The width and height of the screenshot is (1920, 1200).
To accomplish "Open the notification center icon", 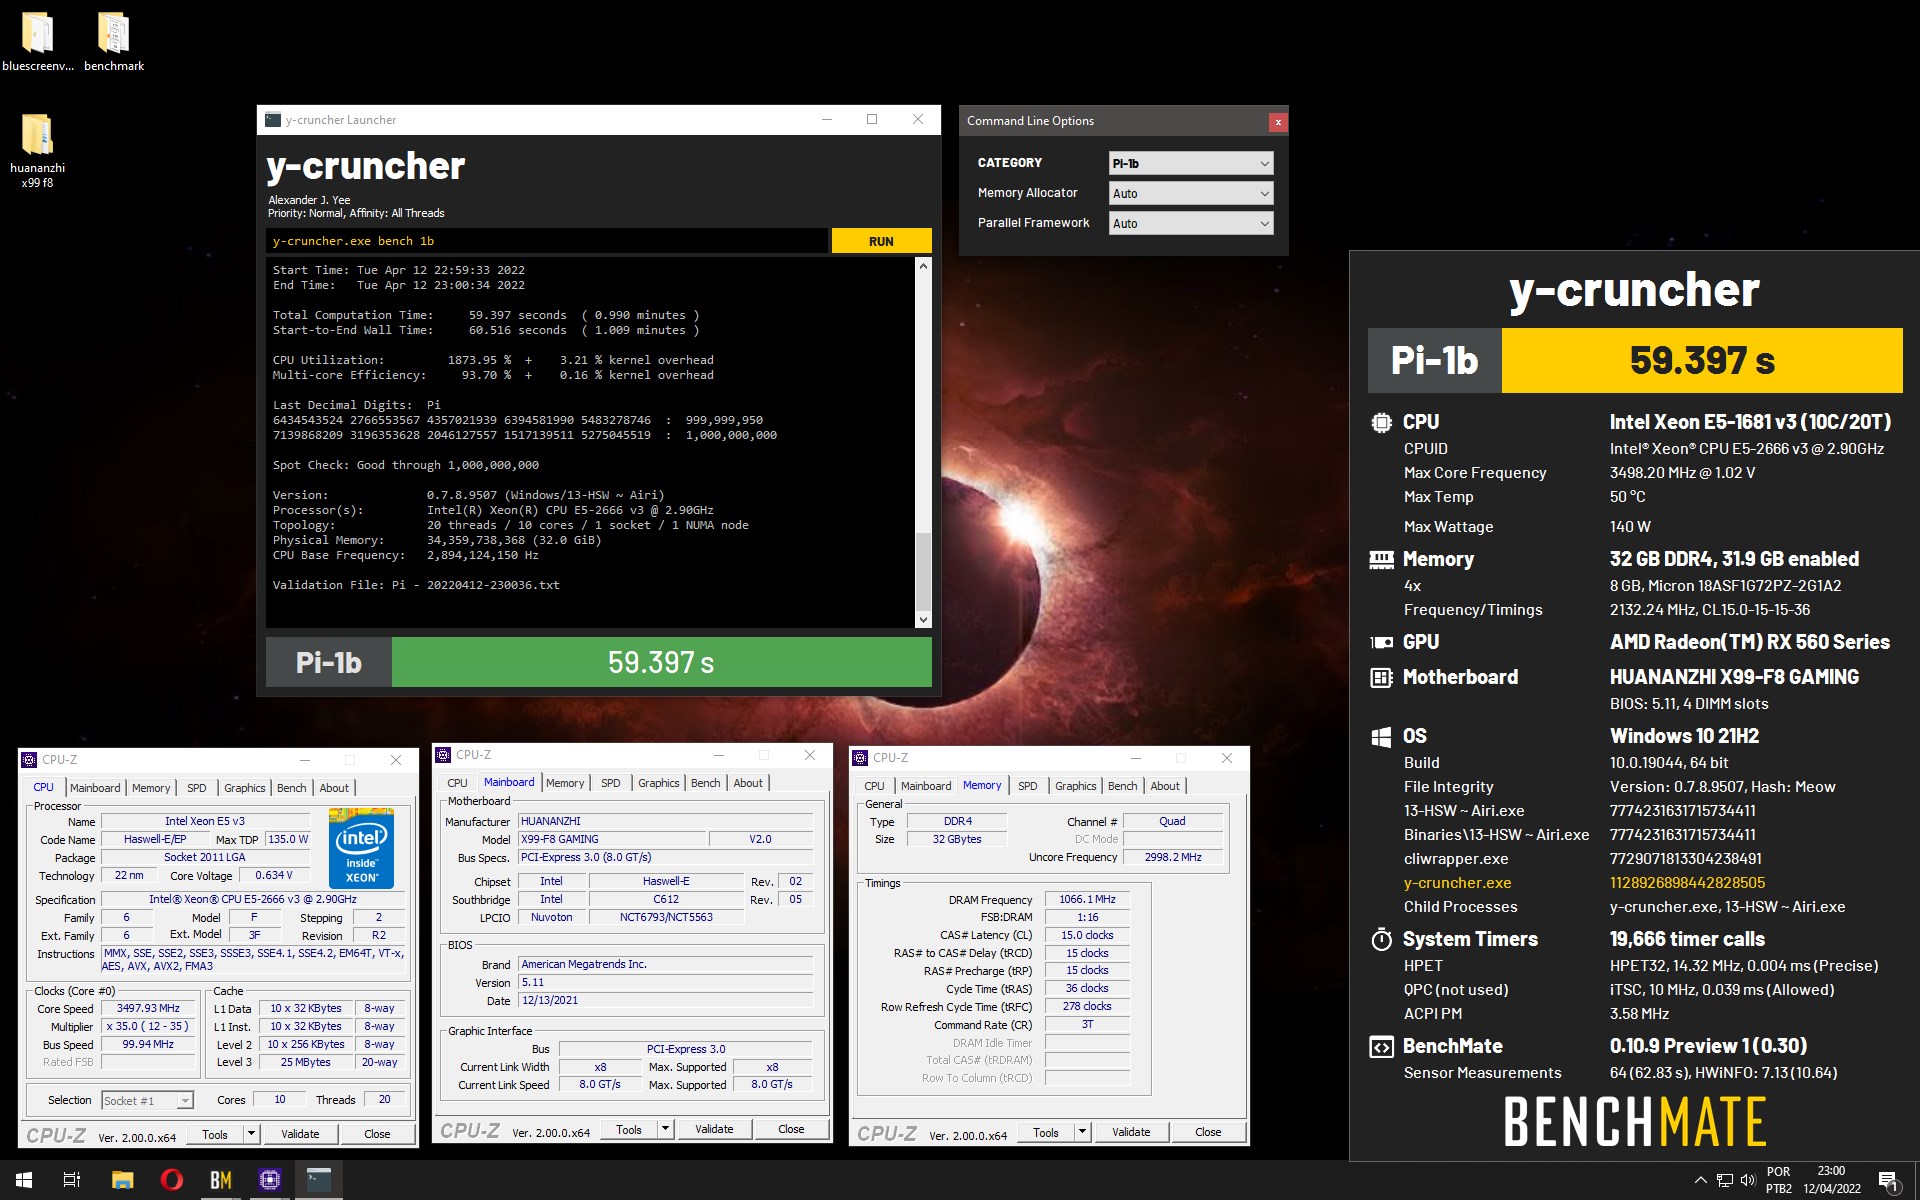I will click(x=1889, y=1181).
